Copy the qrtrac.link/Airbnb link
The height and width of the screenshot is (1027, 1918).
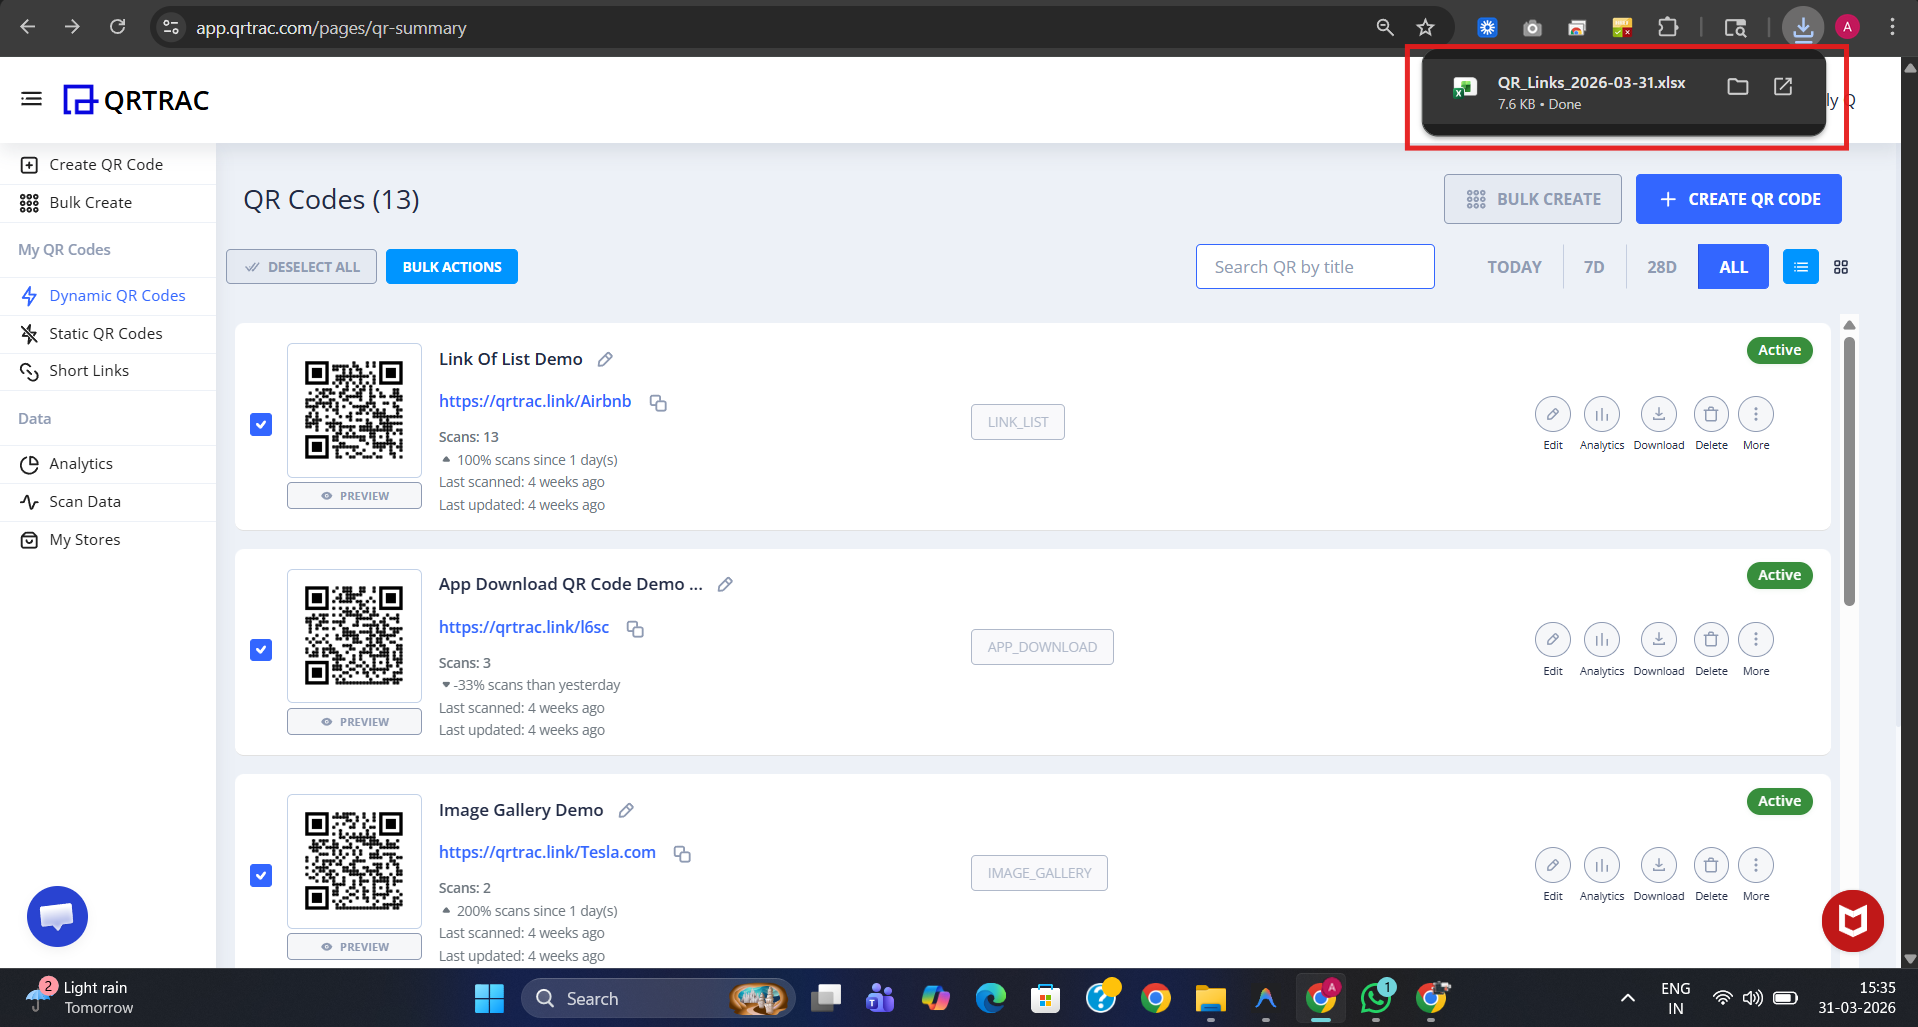[x=658, y=403]
